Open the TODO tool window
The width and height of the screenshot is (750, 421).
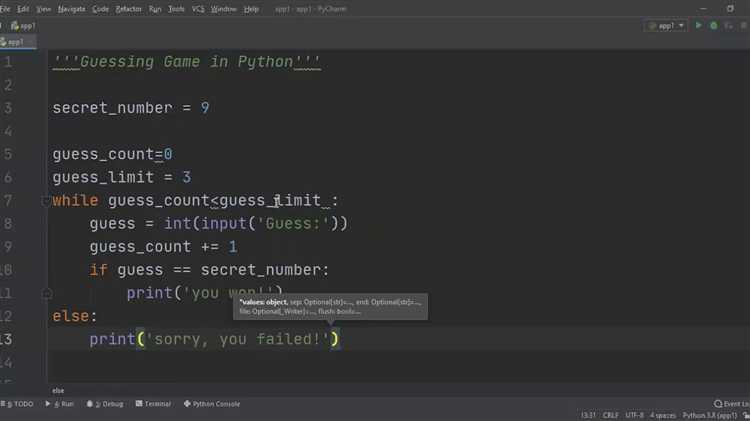pos(17,404)
